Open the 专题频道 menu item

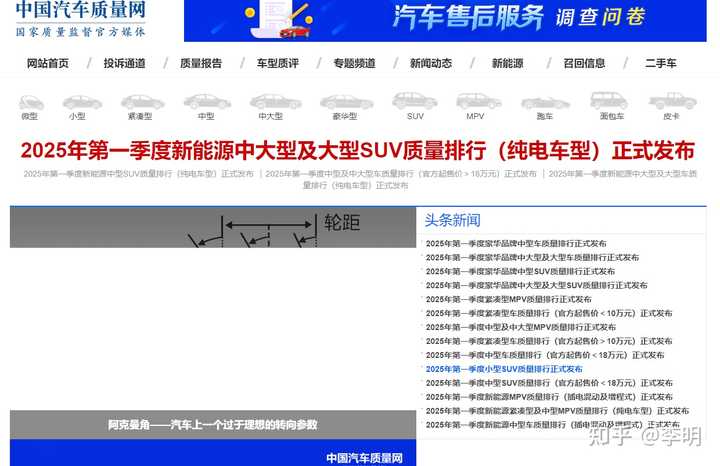(x=354, y=63)
